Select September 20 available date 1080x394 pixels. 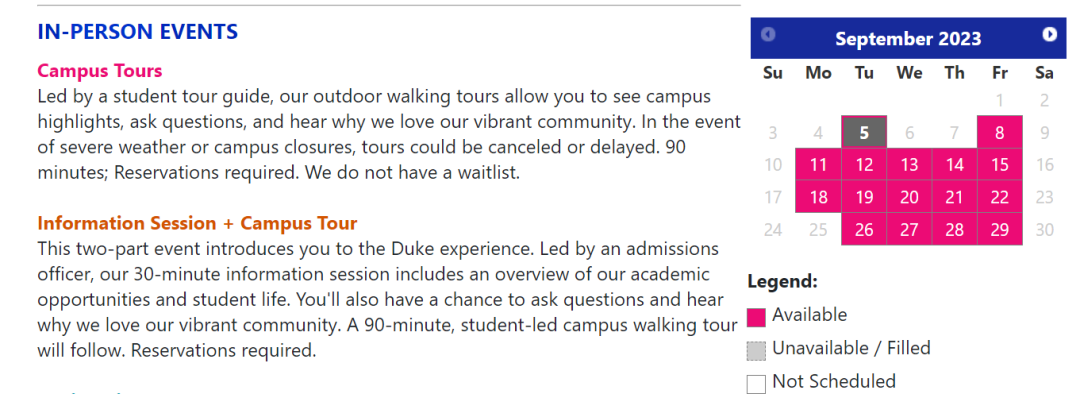[909, 197]
